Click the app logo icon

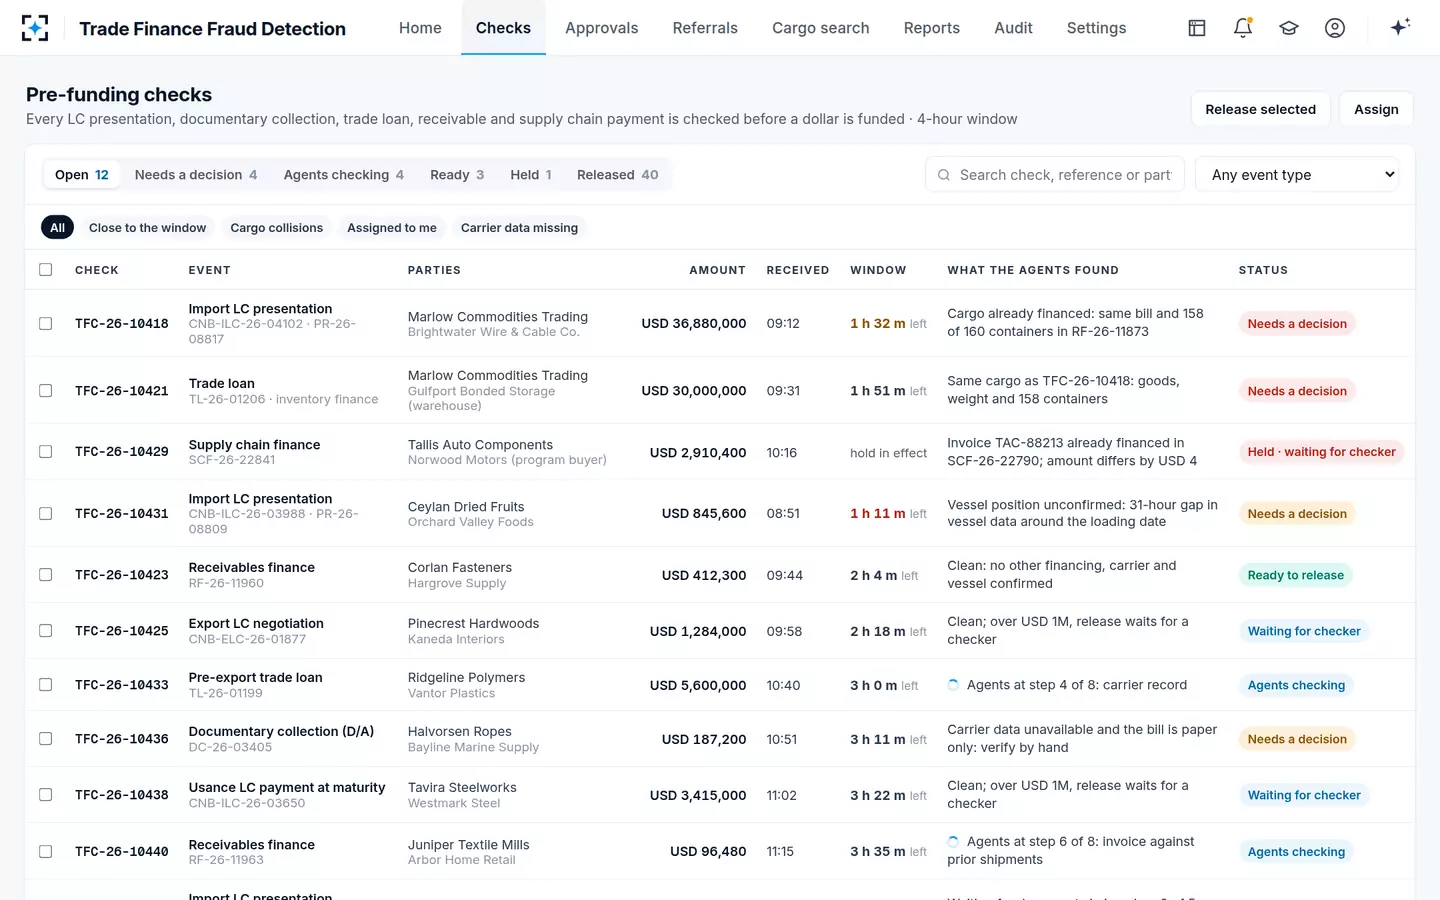(x=35, y=28)
